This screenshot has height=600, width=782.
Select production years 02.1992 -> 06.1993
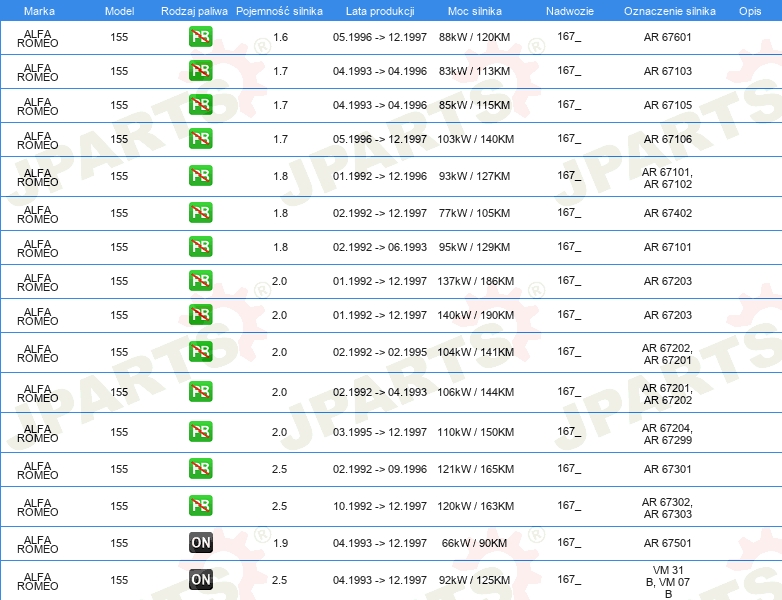click(x=380, y=247)
